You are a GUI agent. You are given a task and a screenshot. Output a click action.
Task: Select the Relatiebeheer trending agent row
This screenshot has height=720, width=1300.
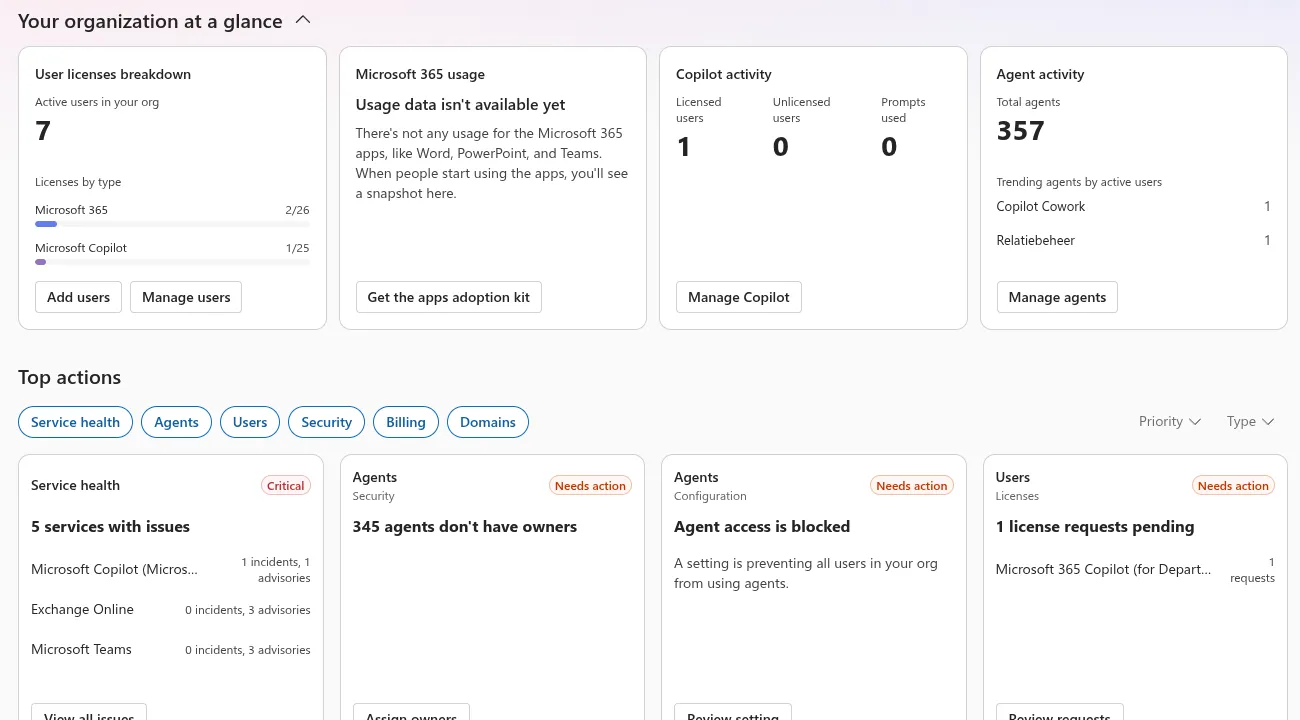pos(1133,240)
